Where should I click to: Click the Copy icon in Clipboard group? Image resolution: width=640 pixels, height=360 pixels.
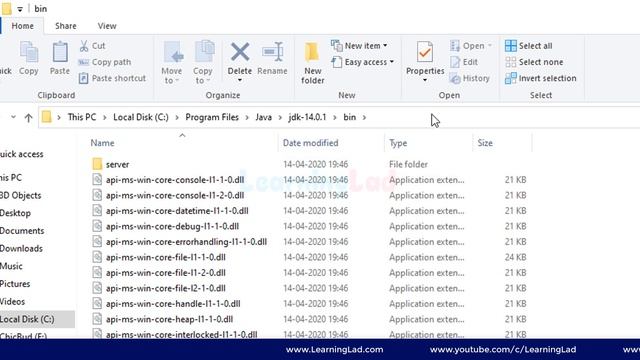(29, 53)
